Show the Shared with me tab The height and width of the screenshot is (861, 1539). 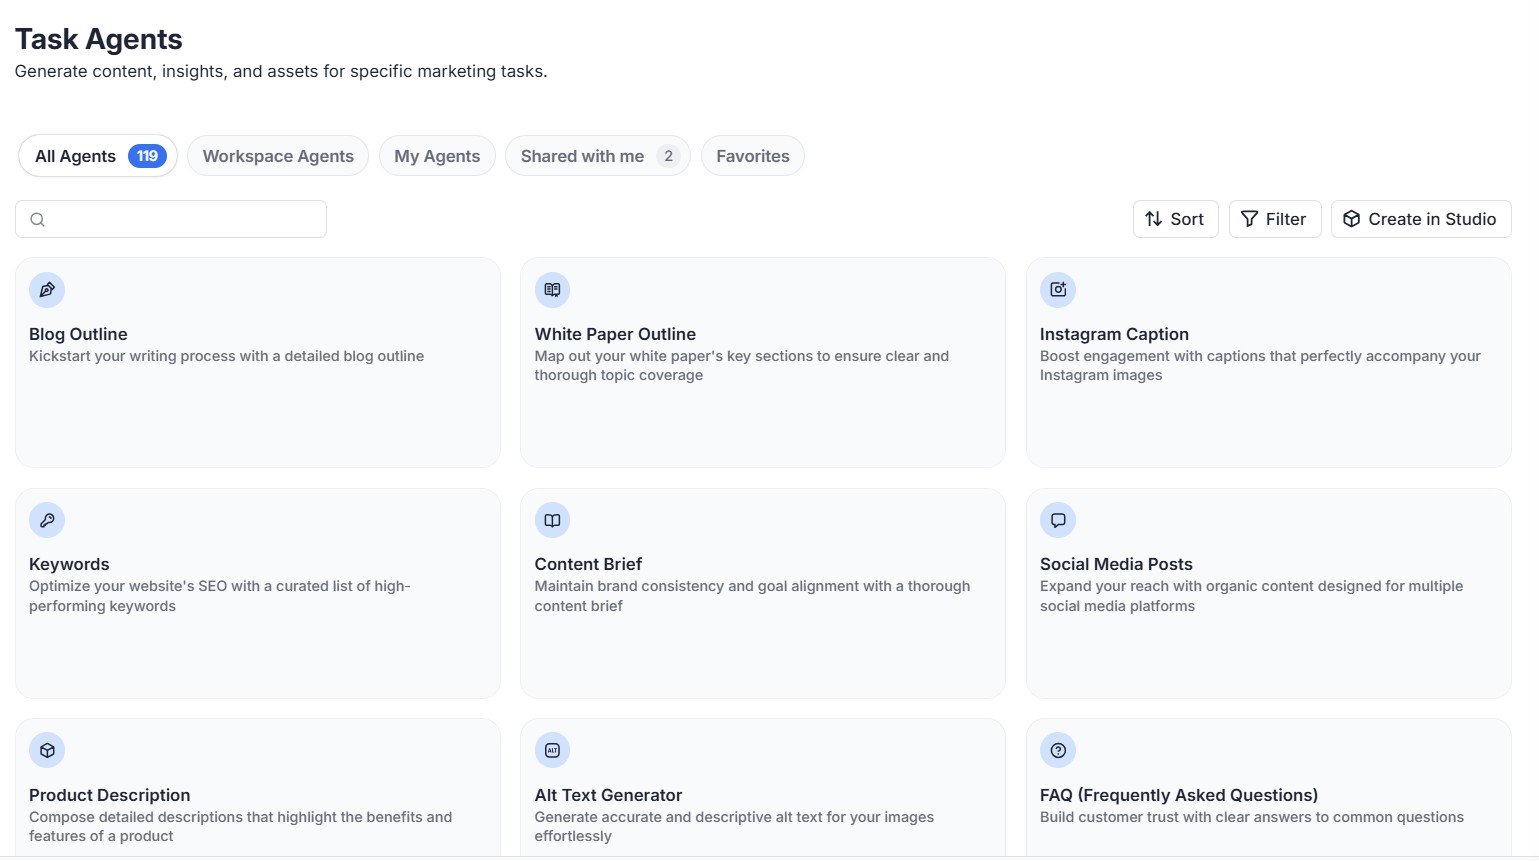(598, 156)
